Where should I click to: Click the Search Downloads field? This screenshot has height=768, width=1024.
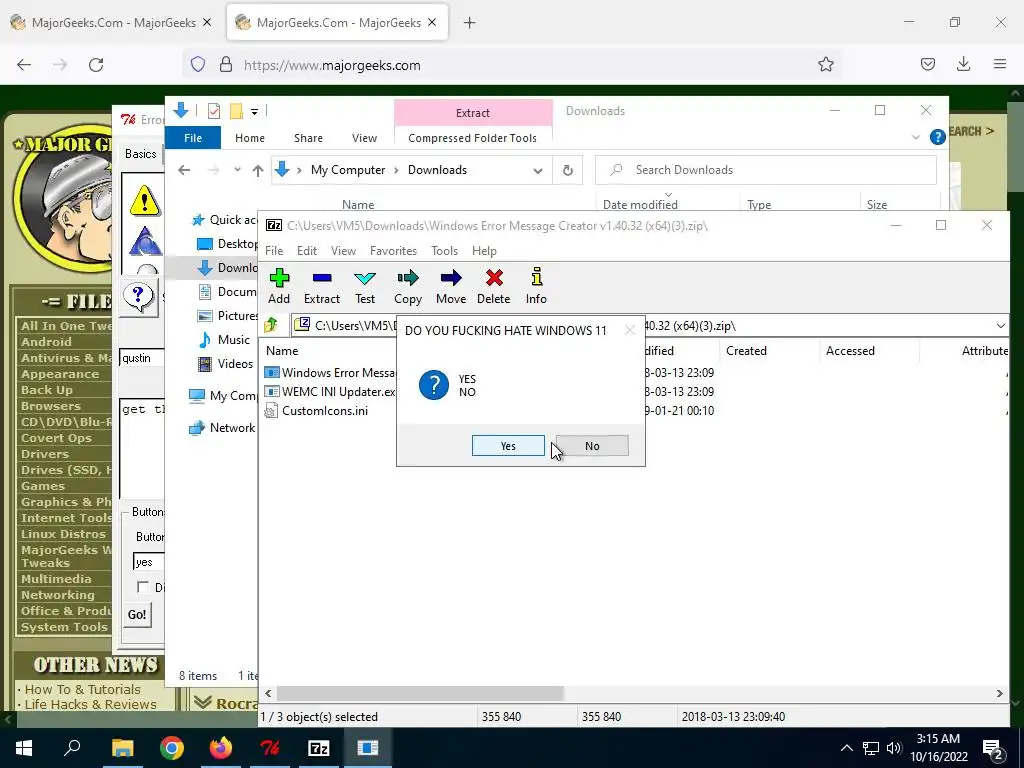(766, 170)
